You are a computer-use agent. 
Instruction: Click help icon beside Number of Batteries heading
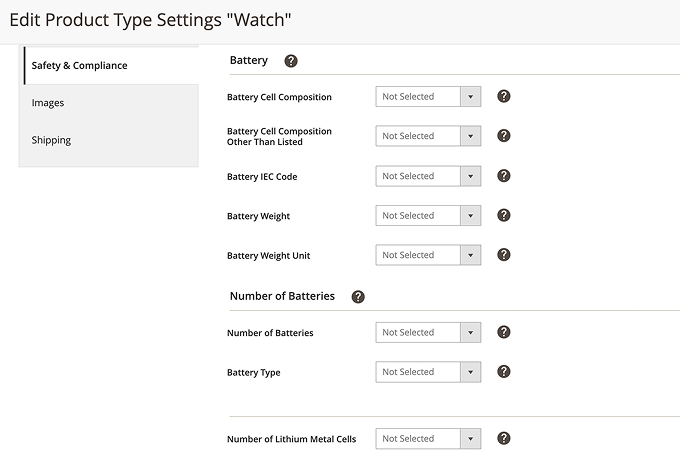click(358, 297)
